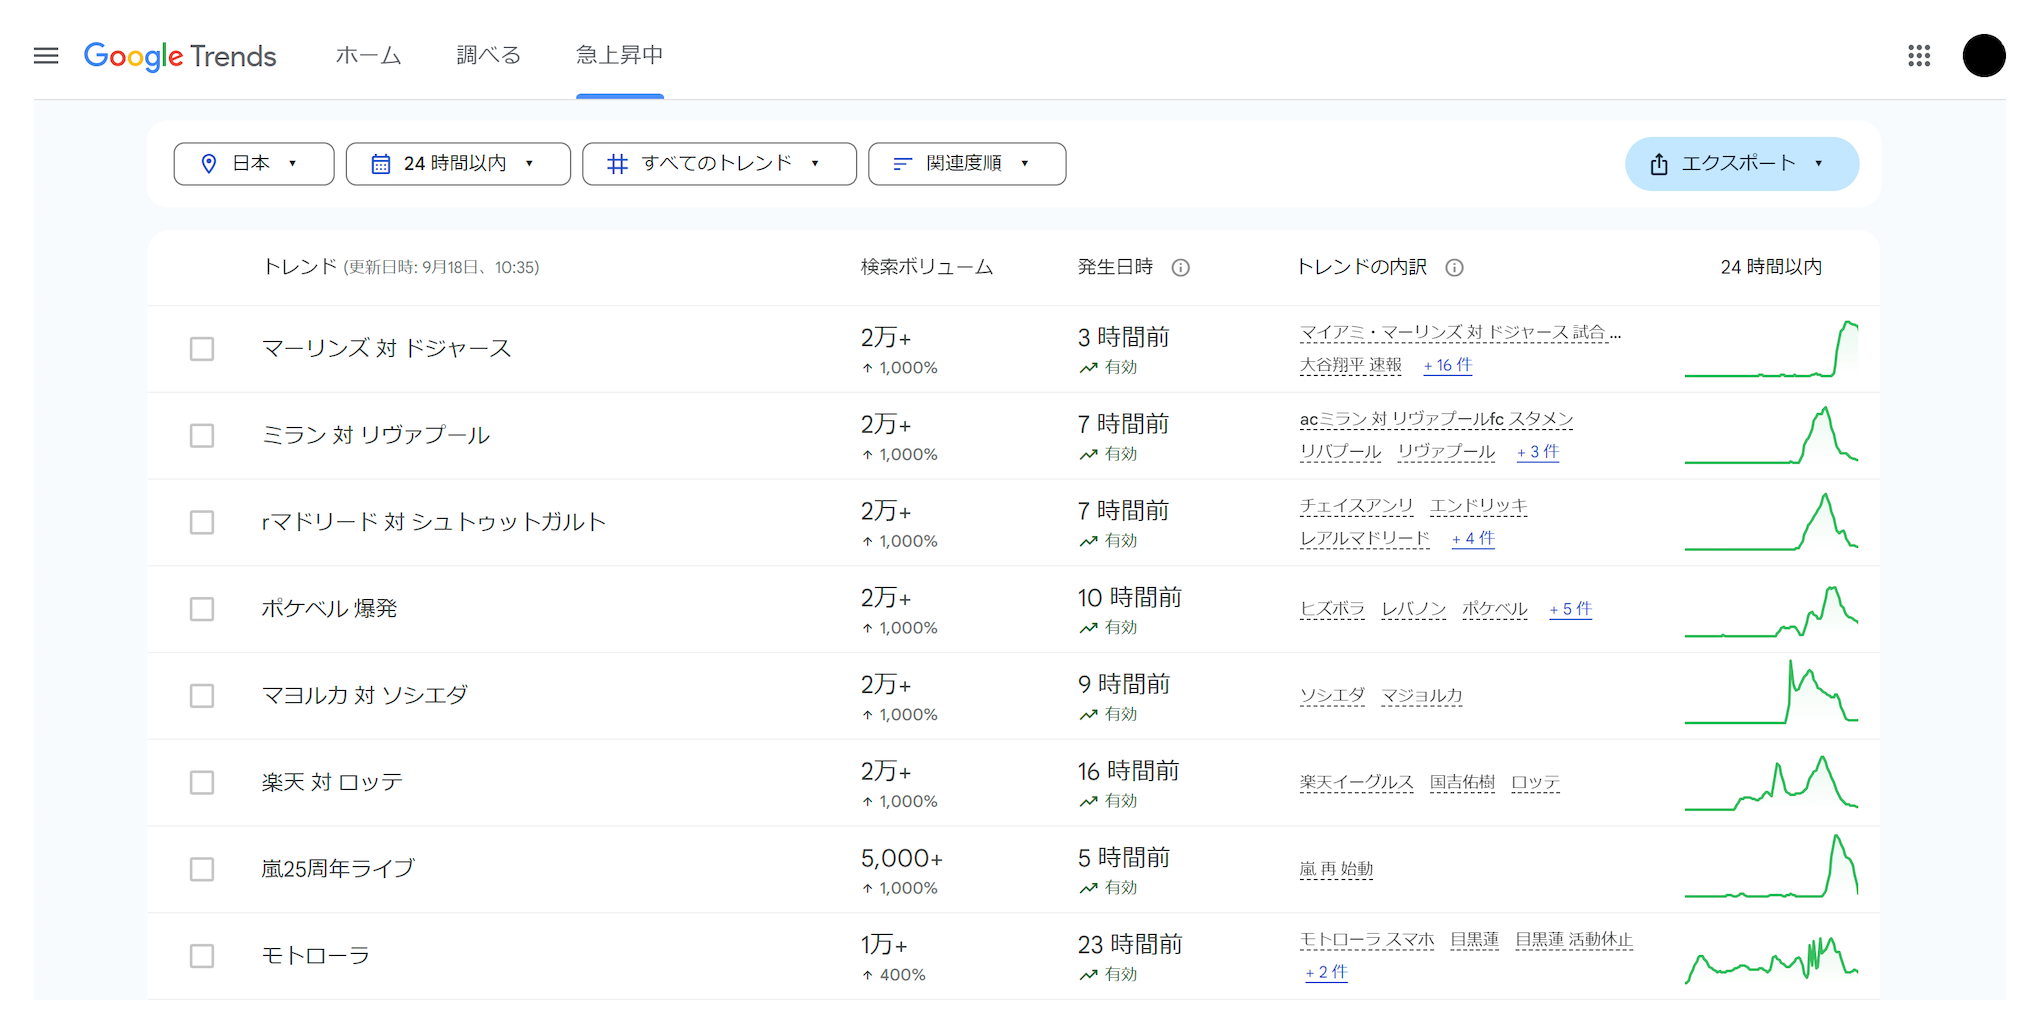Expand +3 件 in ミラン row
2040x1034 pixels.
1538,452
